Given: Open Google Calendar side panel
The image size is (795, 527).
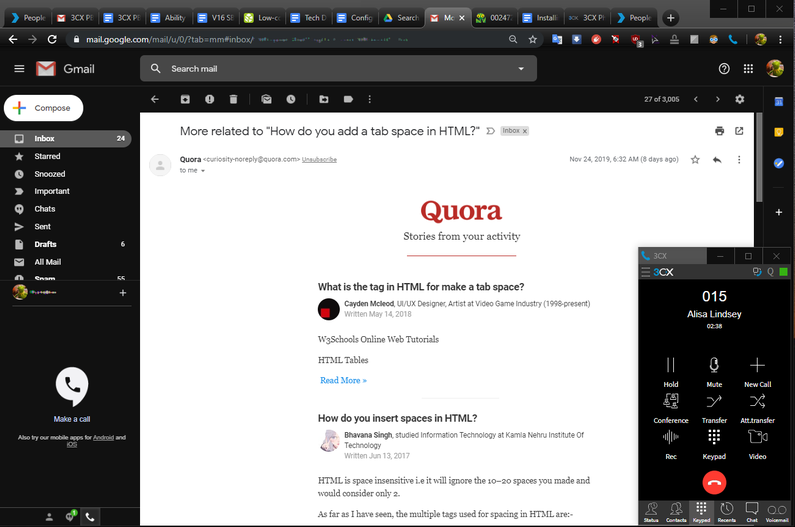Looking at the screenshot, I should 779,102.
